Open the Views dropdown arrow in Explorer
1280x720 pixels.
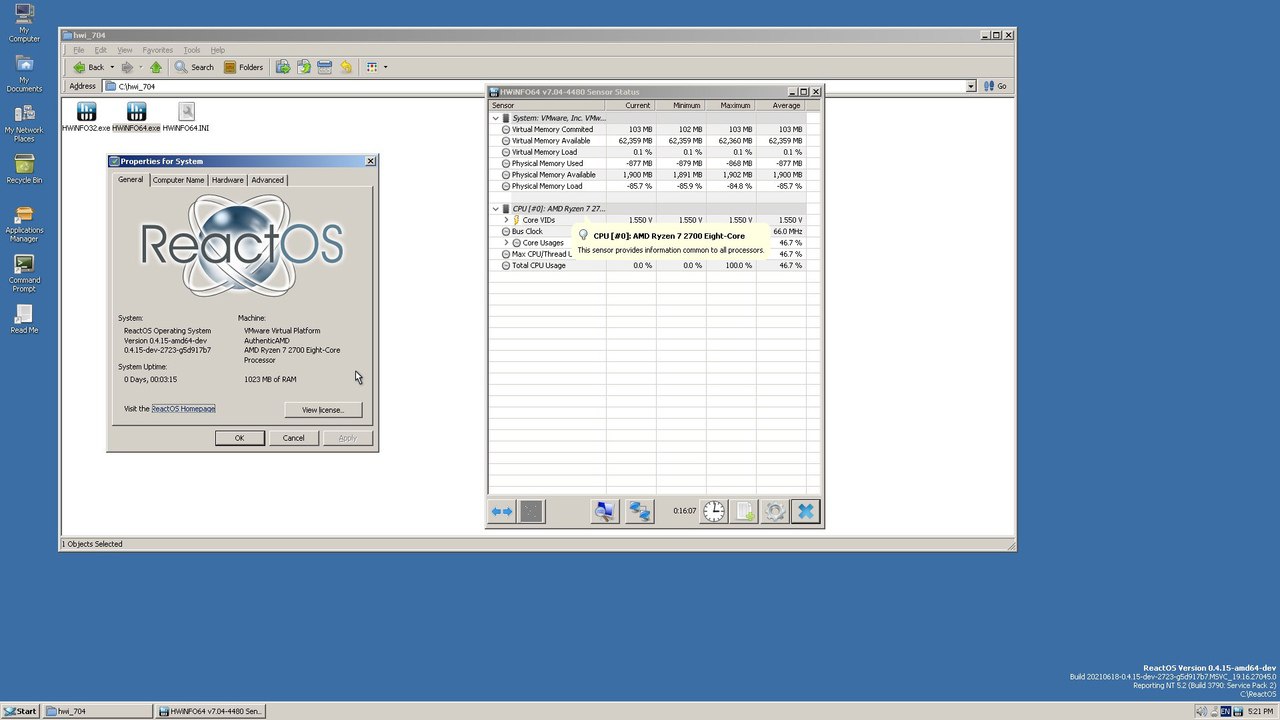pos(386,67)
